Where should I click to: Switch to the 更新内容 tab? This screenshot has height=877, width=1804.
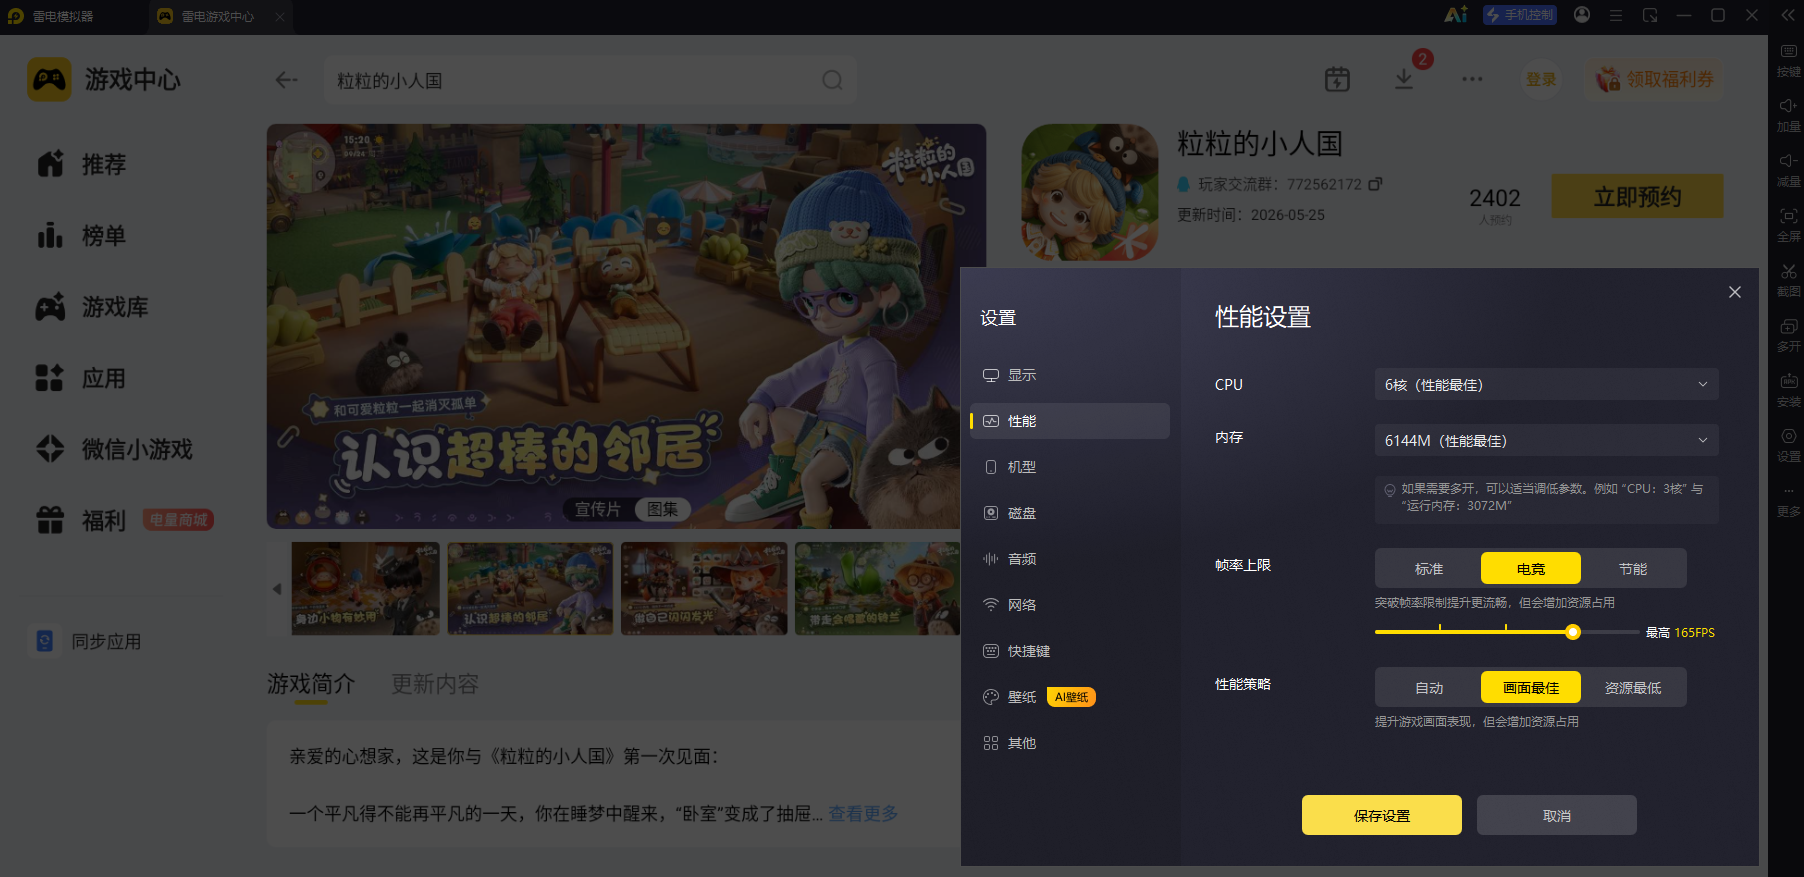(x=435, y=684)
